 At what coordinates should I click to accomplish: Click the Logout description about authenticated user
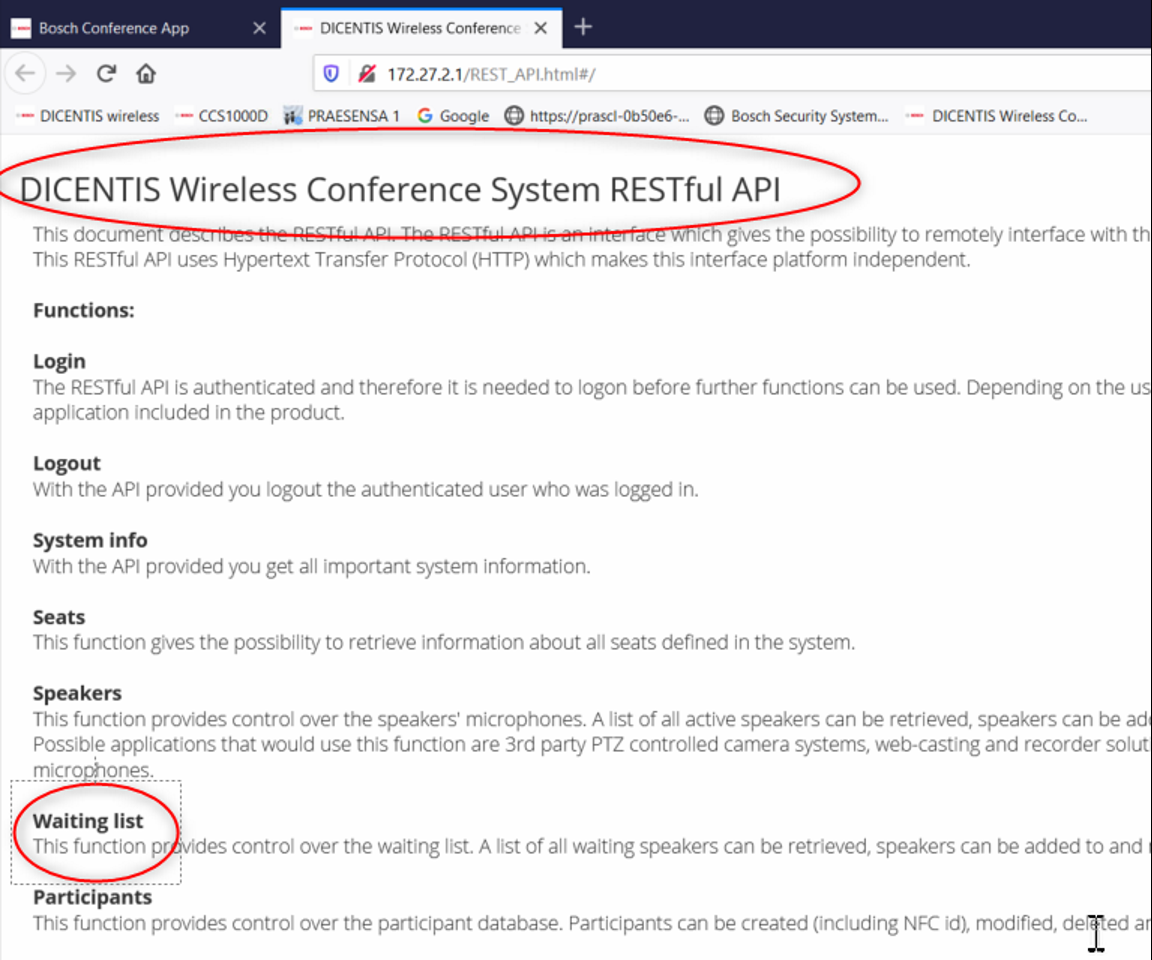(365, 489)
